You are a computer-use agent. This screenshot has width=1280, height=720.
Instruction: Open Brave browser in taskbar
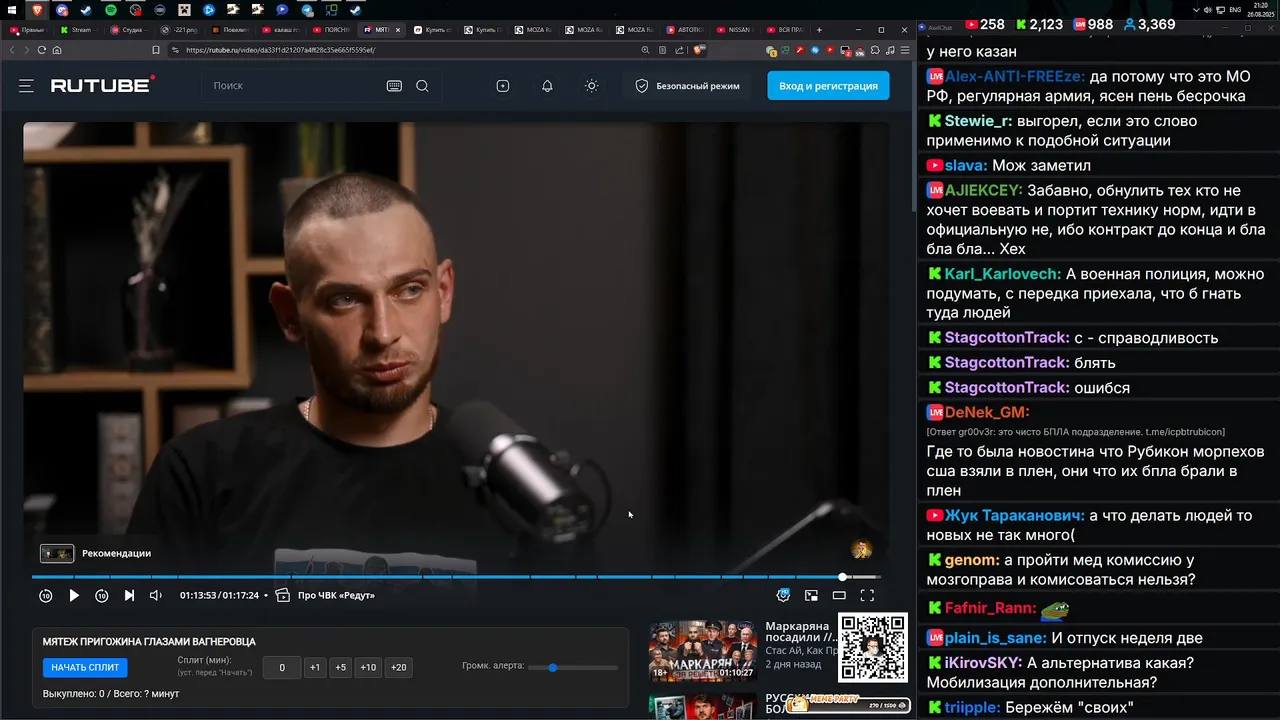pos(38,10)
